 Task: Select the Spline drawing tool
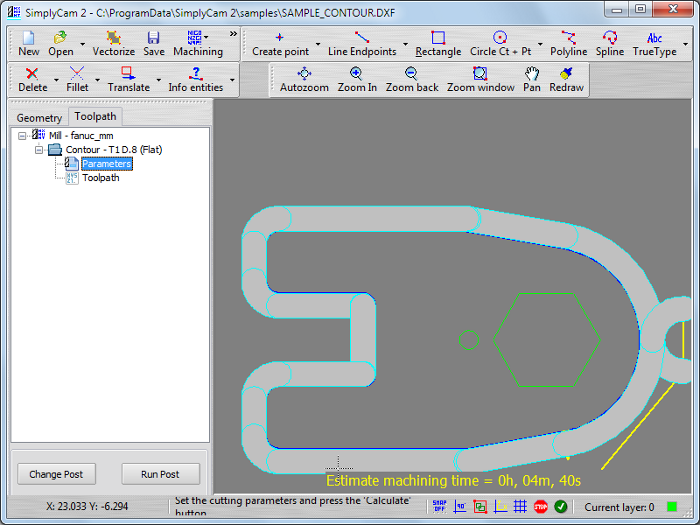click(609, 43)
